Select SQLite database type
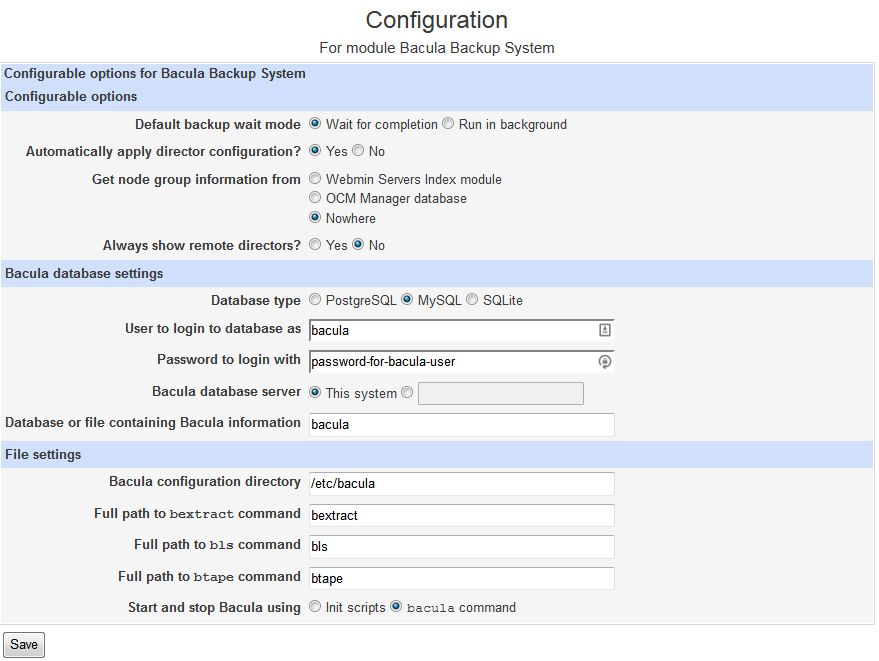879x661 pixels. 473,299
